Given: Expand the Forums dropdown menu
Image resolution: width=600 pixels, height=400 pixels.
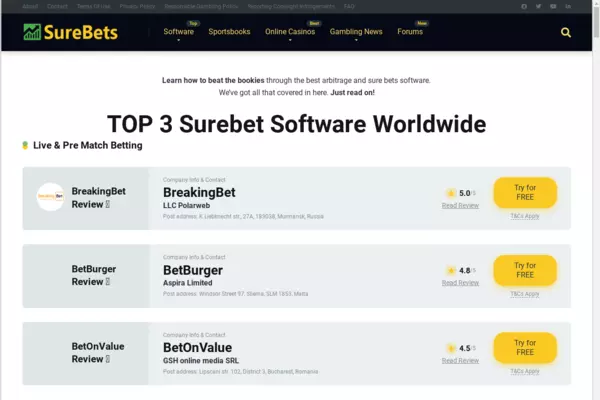Looking at the screenshot, I should (x=411, y=32).
